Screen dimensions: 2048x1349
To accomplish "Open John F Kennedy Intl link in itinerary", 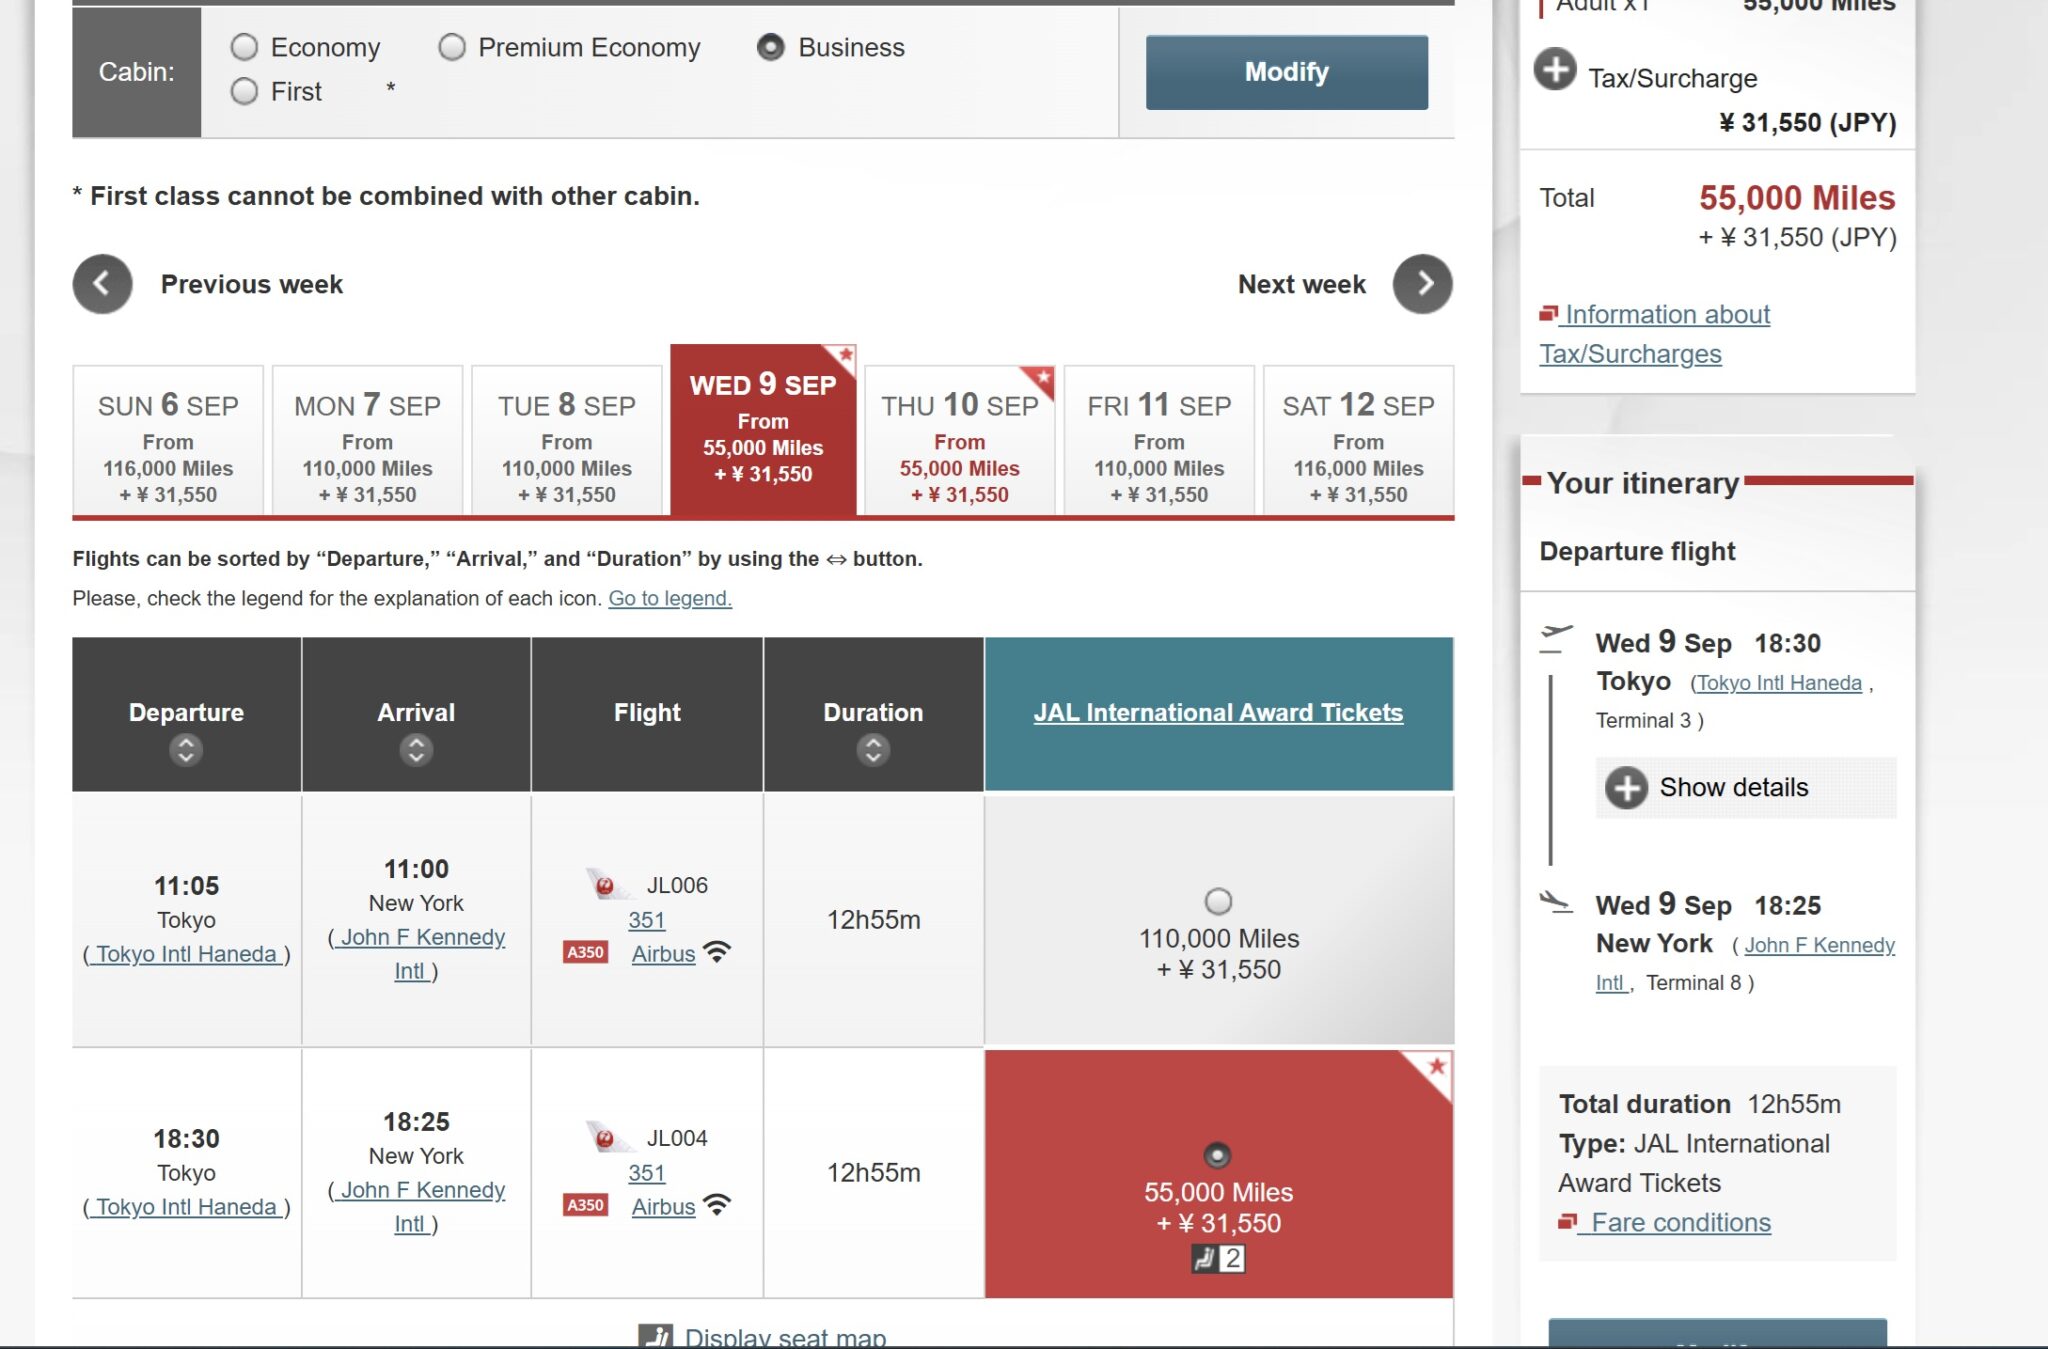I will [1746, 964].
